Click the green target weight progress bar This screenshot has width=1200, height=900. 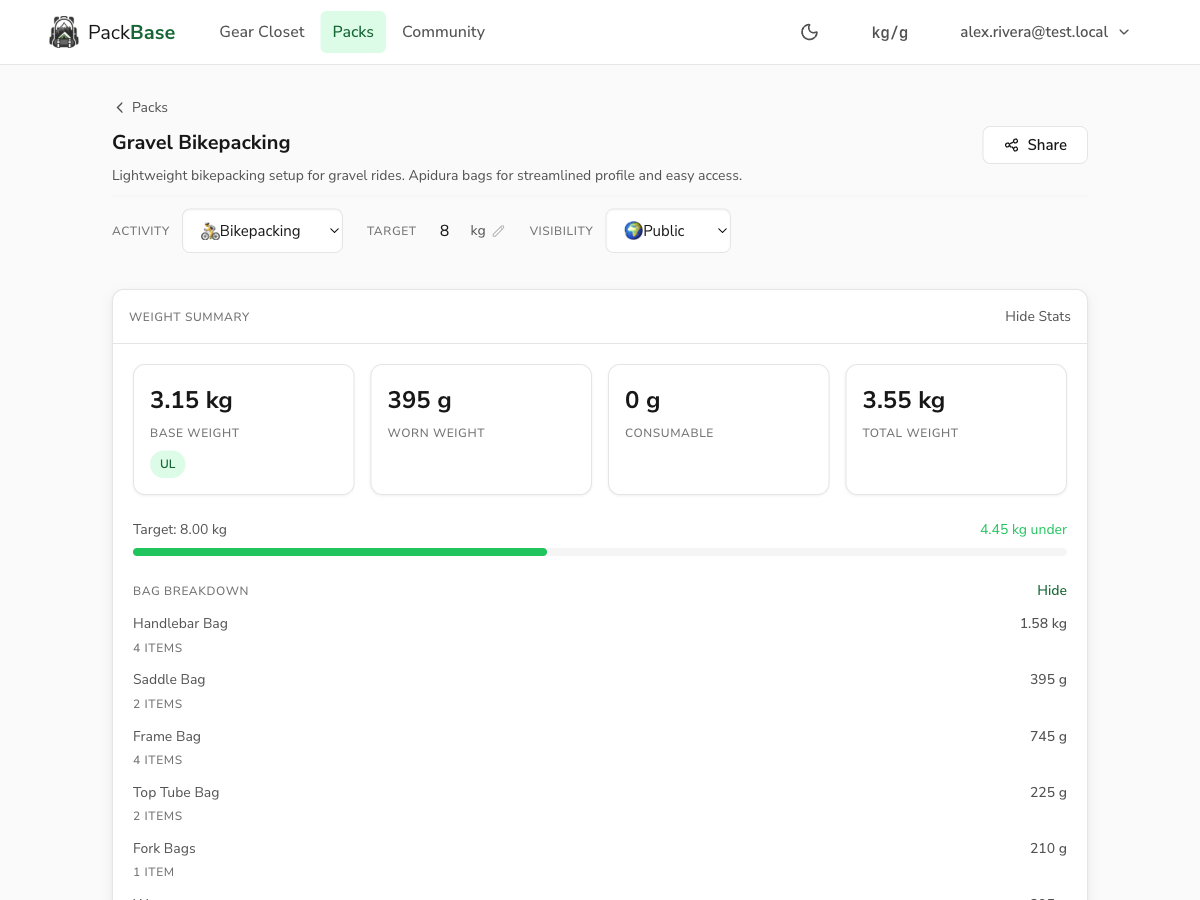coord(340,552)
